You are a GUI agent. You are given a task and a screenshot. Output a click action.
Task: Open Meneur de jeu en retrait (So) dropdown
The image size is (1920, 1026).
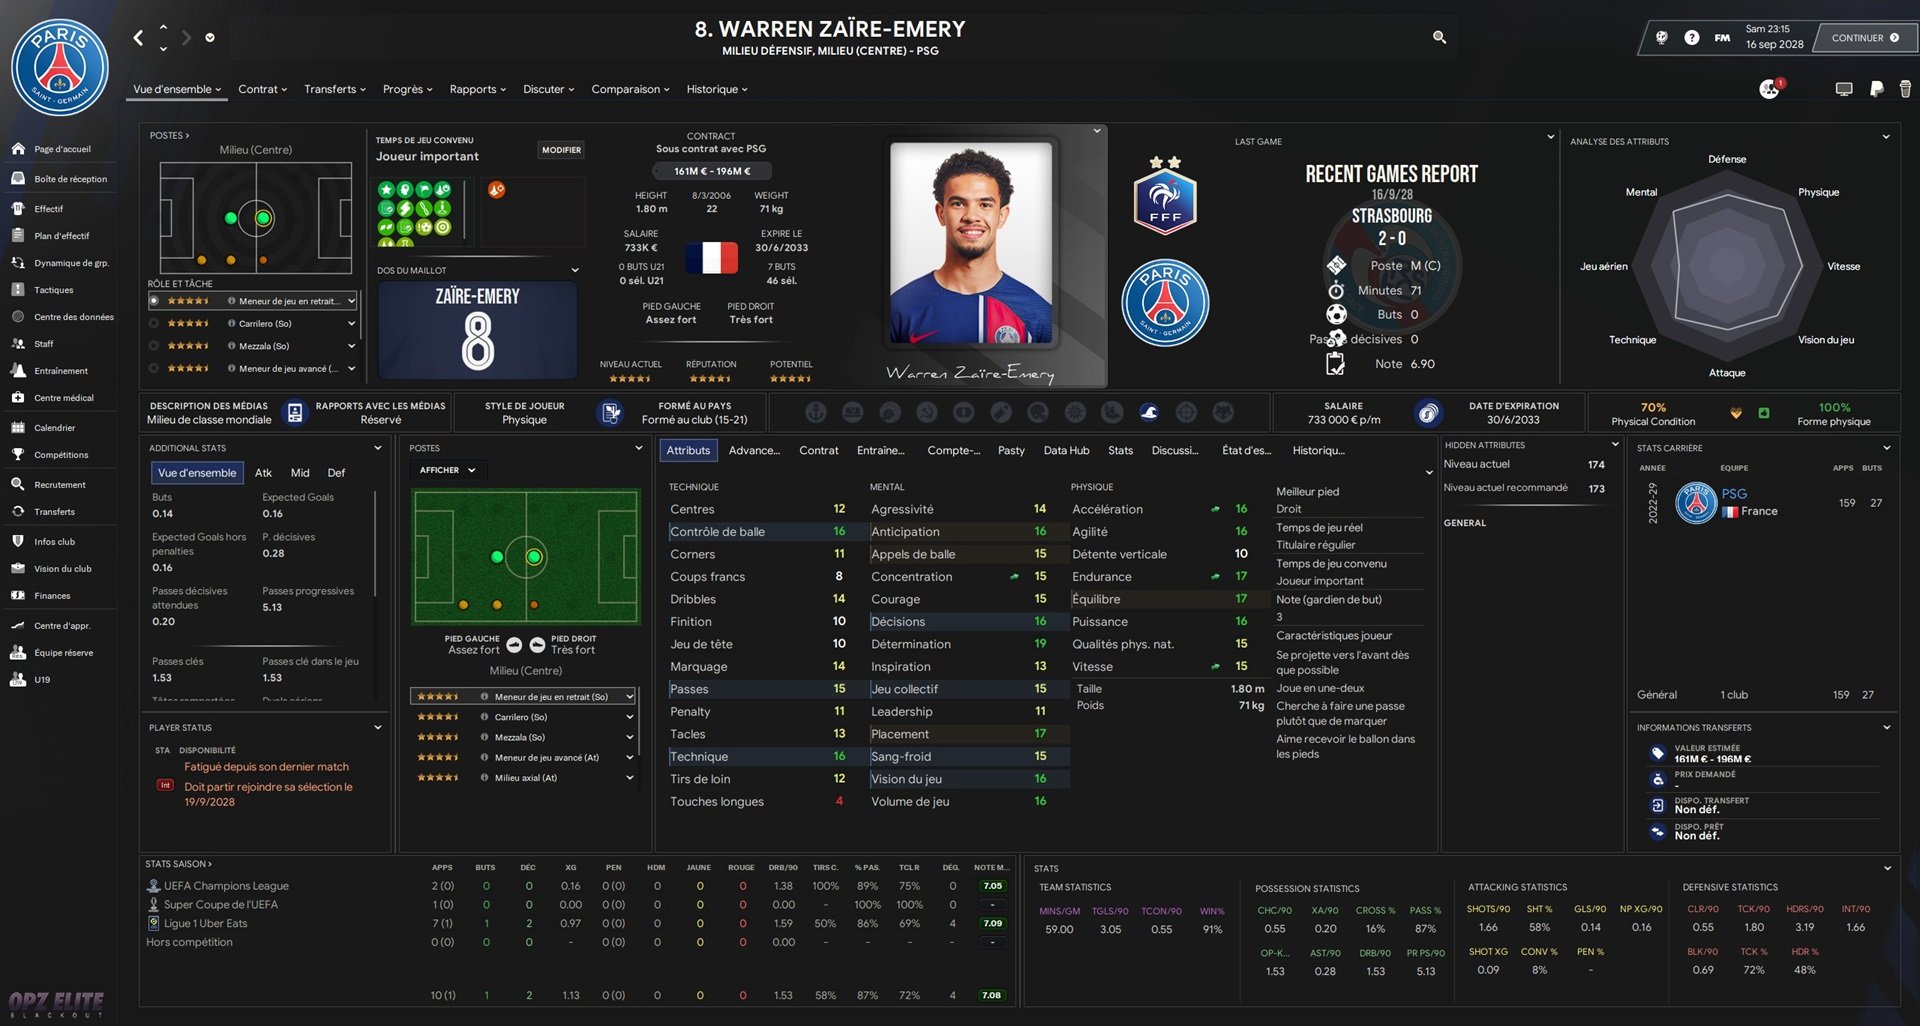[x=523, y=696]
